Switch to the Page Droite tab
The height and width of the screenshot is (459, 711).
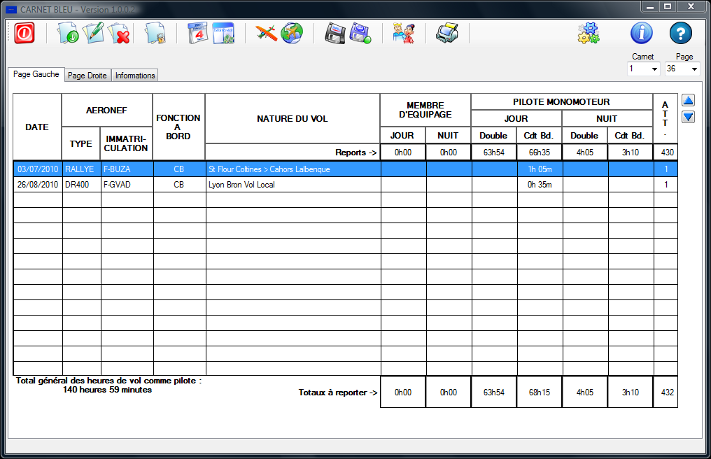point(87,75)
